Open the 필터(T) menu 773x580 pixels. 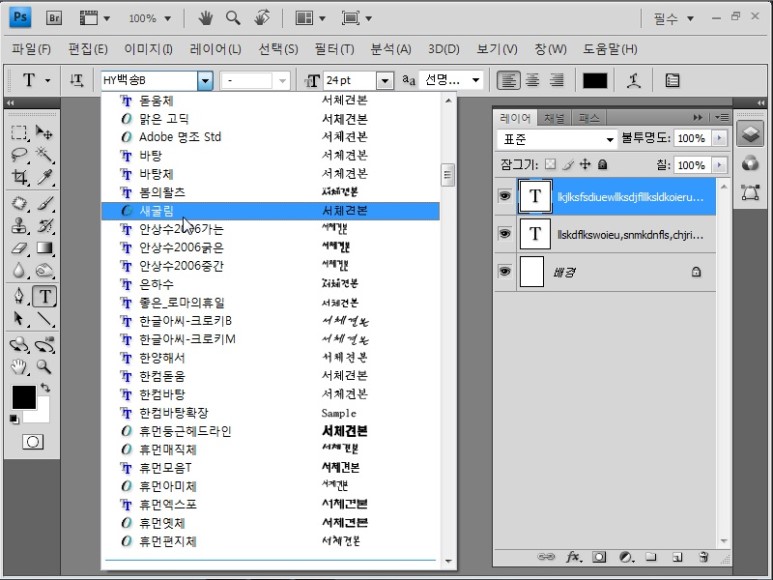point(334,49)
